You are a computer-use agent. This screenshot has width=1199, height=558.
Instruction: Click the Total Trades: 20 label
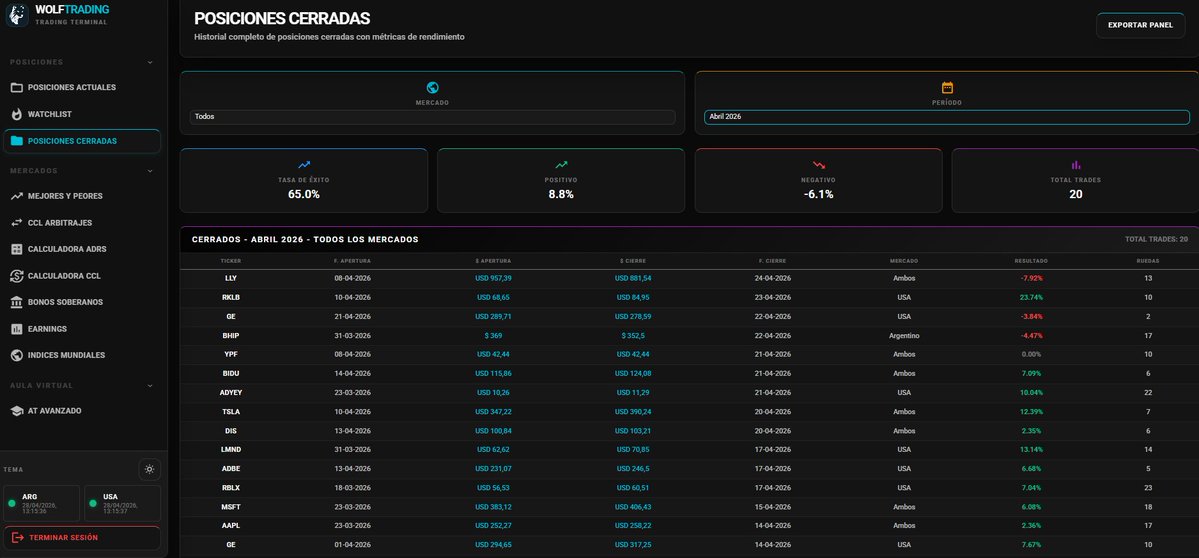(1156, 239)
